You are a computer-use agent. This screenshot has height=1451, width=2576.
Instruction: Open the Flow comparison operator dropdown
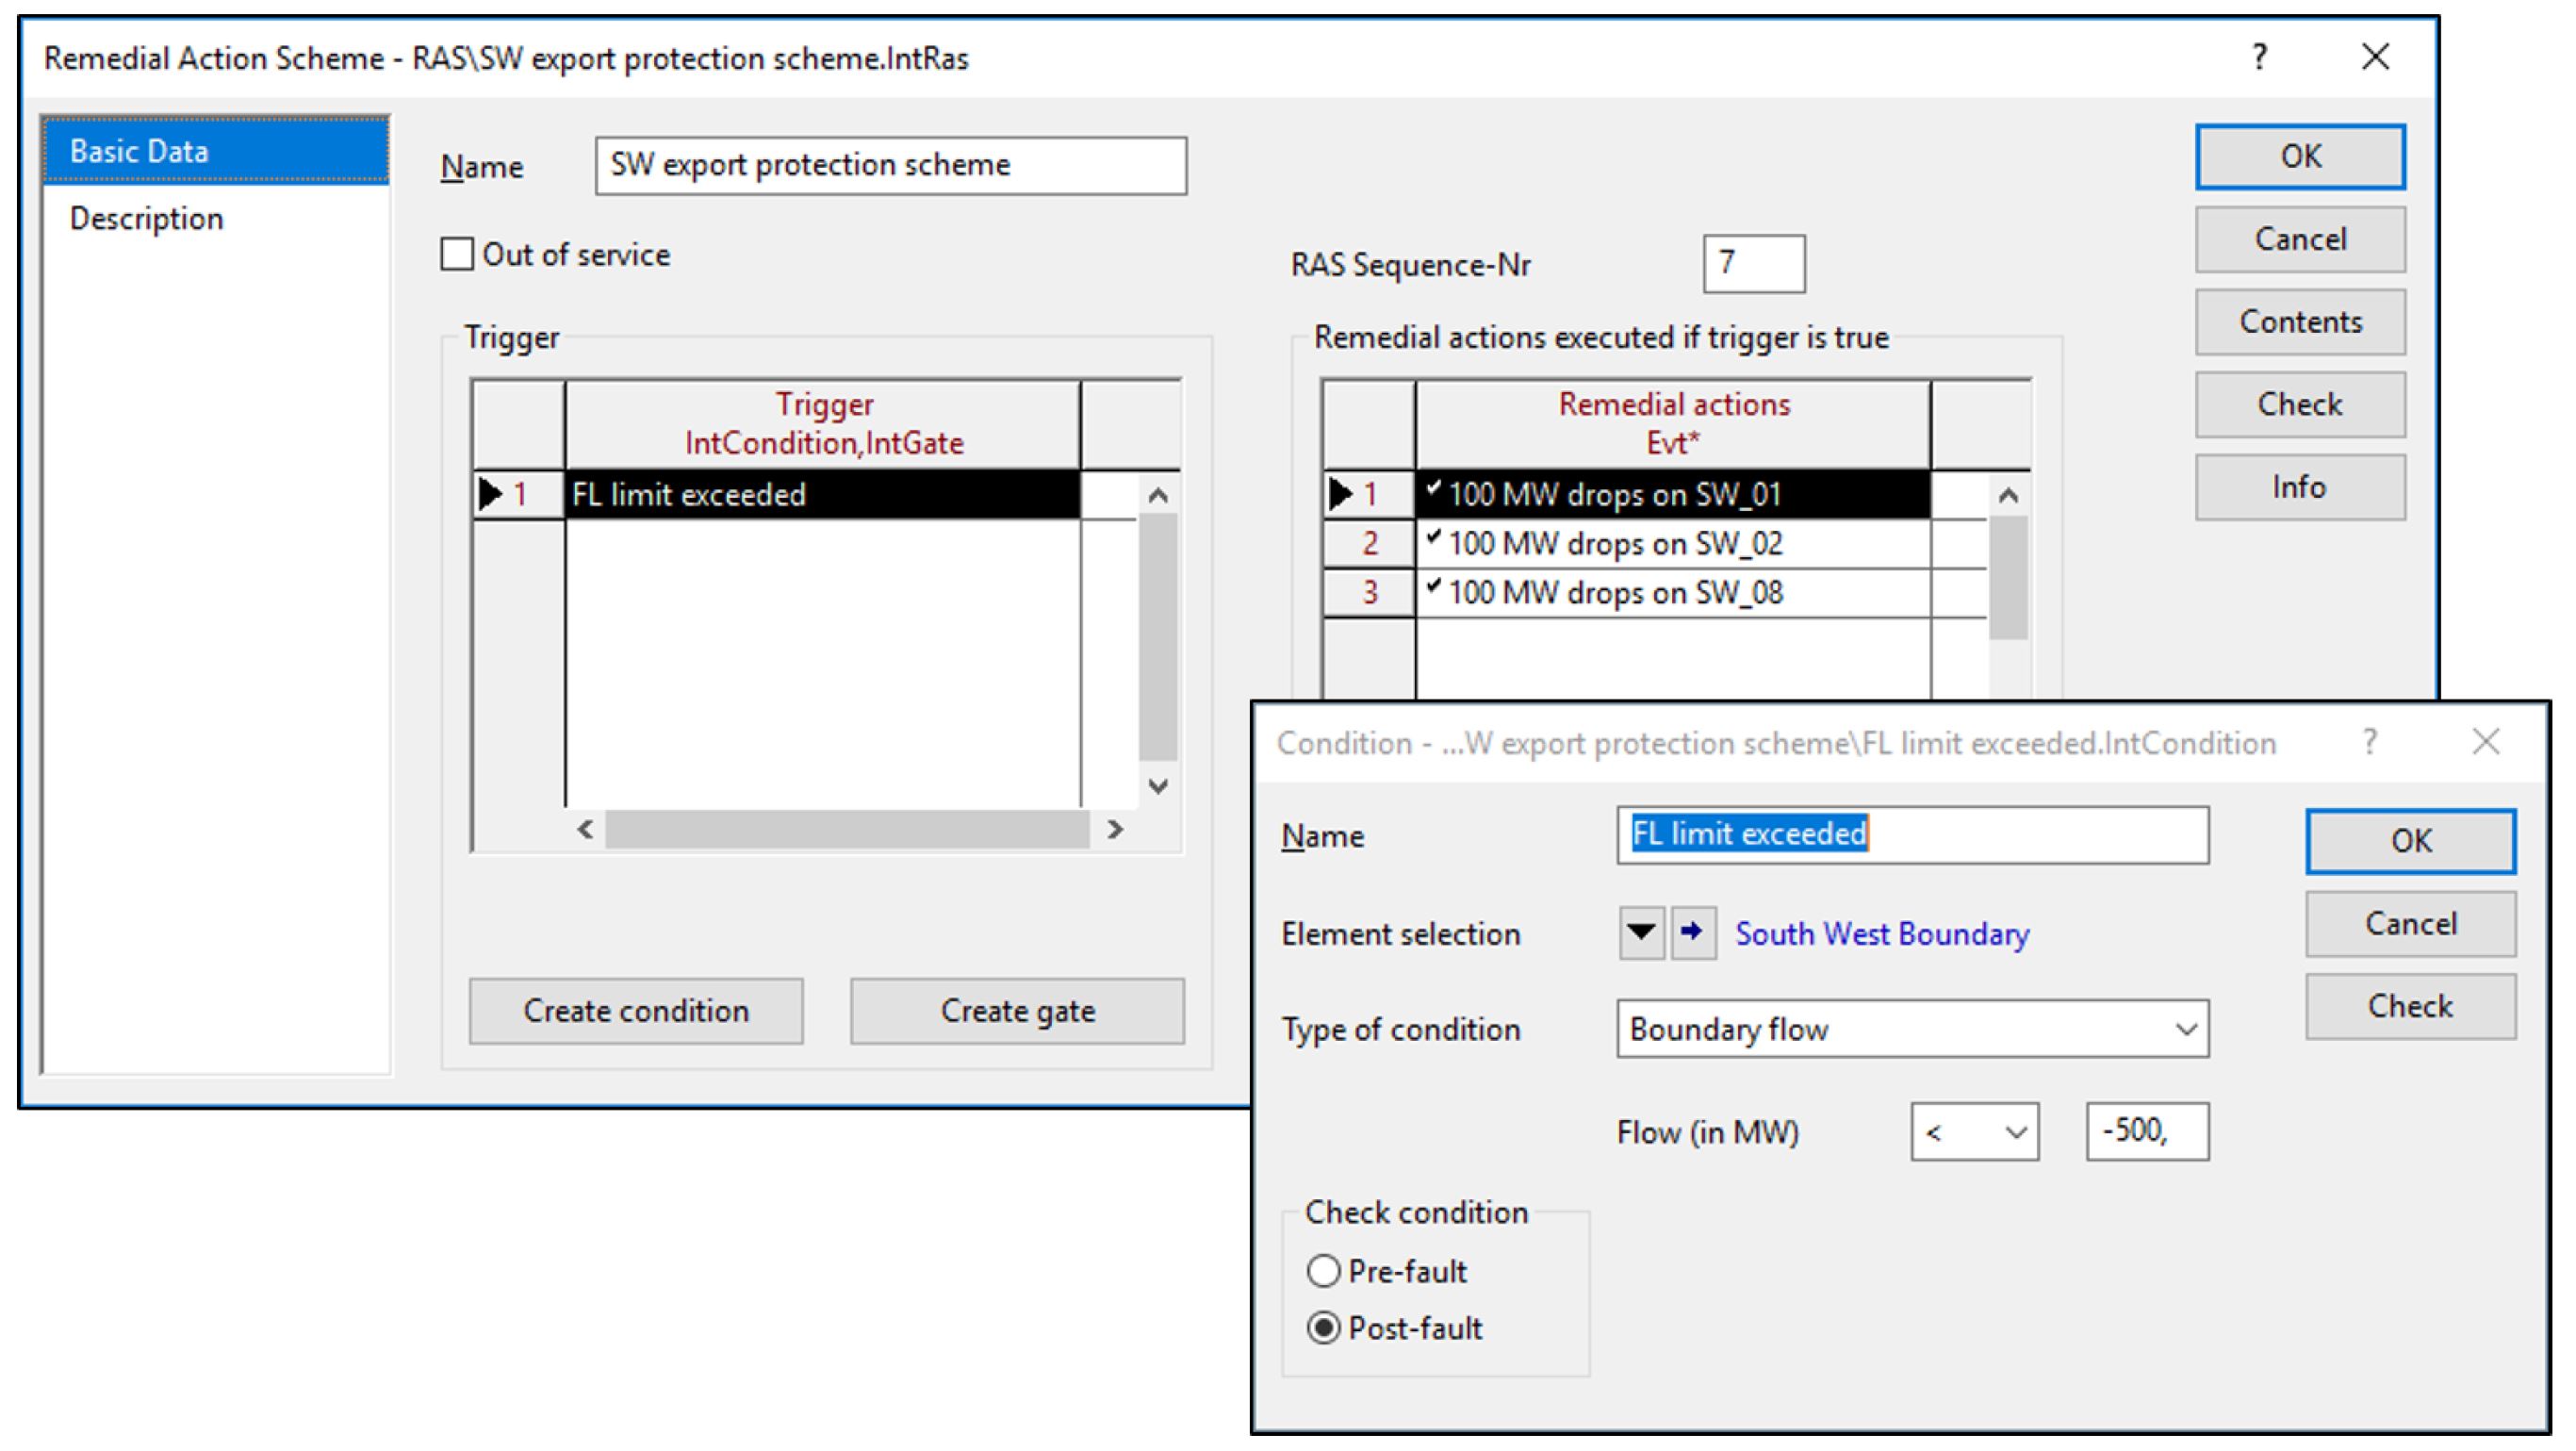click(x=1974, y=1132)
